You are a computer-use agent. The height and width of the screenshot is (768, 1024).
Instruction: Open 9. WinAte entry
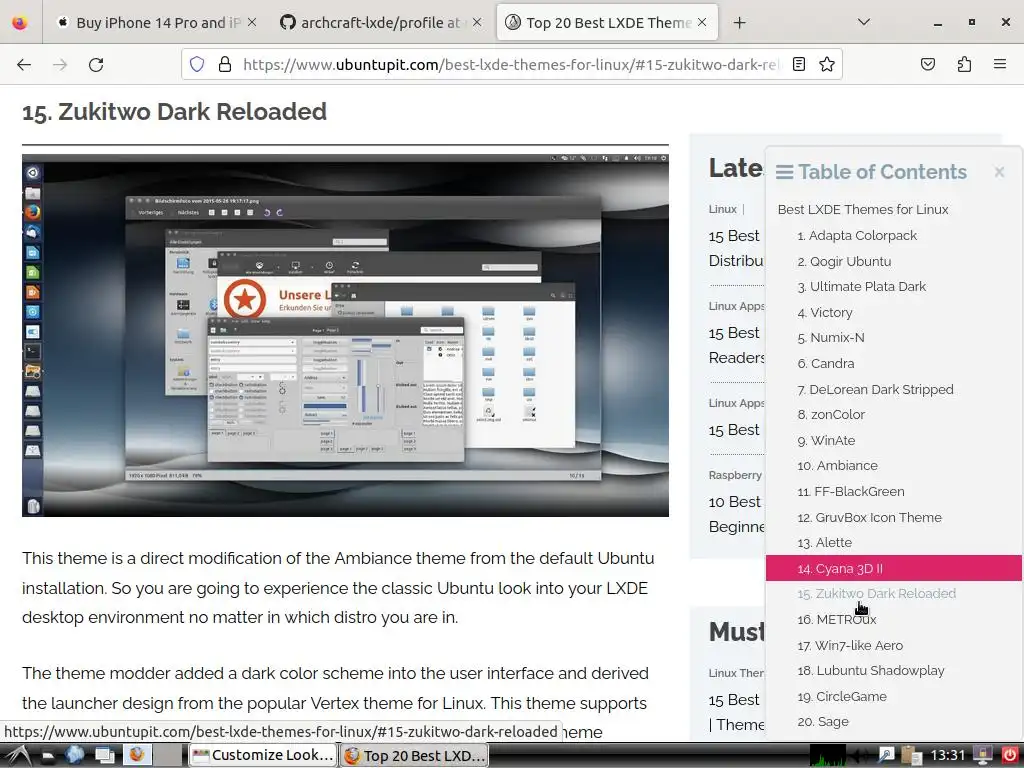click(826, 440)
